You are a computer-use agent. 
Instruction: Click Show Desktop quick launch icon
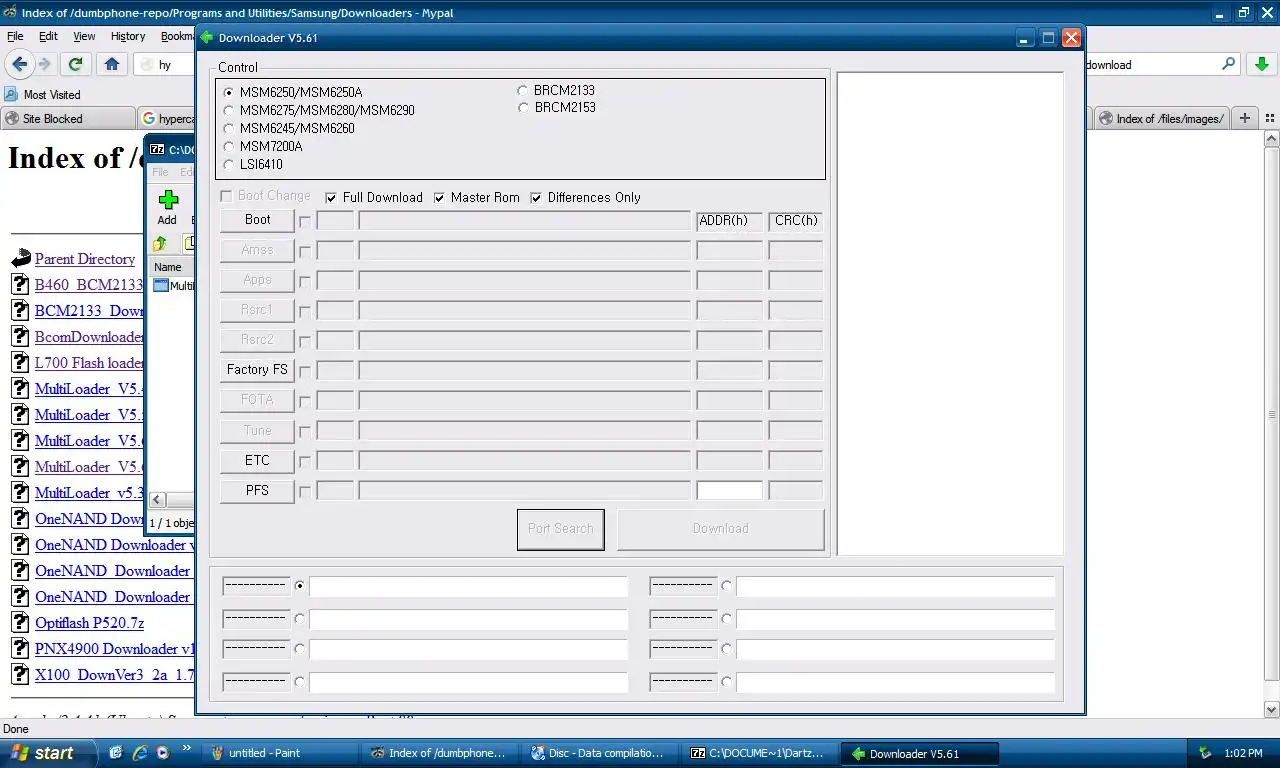click(116, 753)
